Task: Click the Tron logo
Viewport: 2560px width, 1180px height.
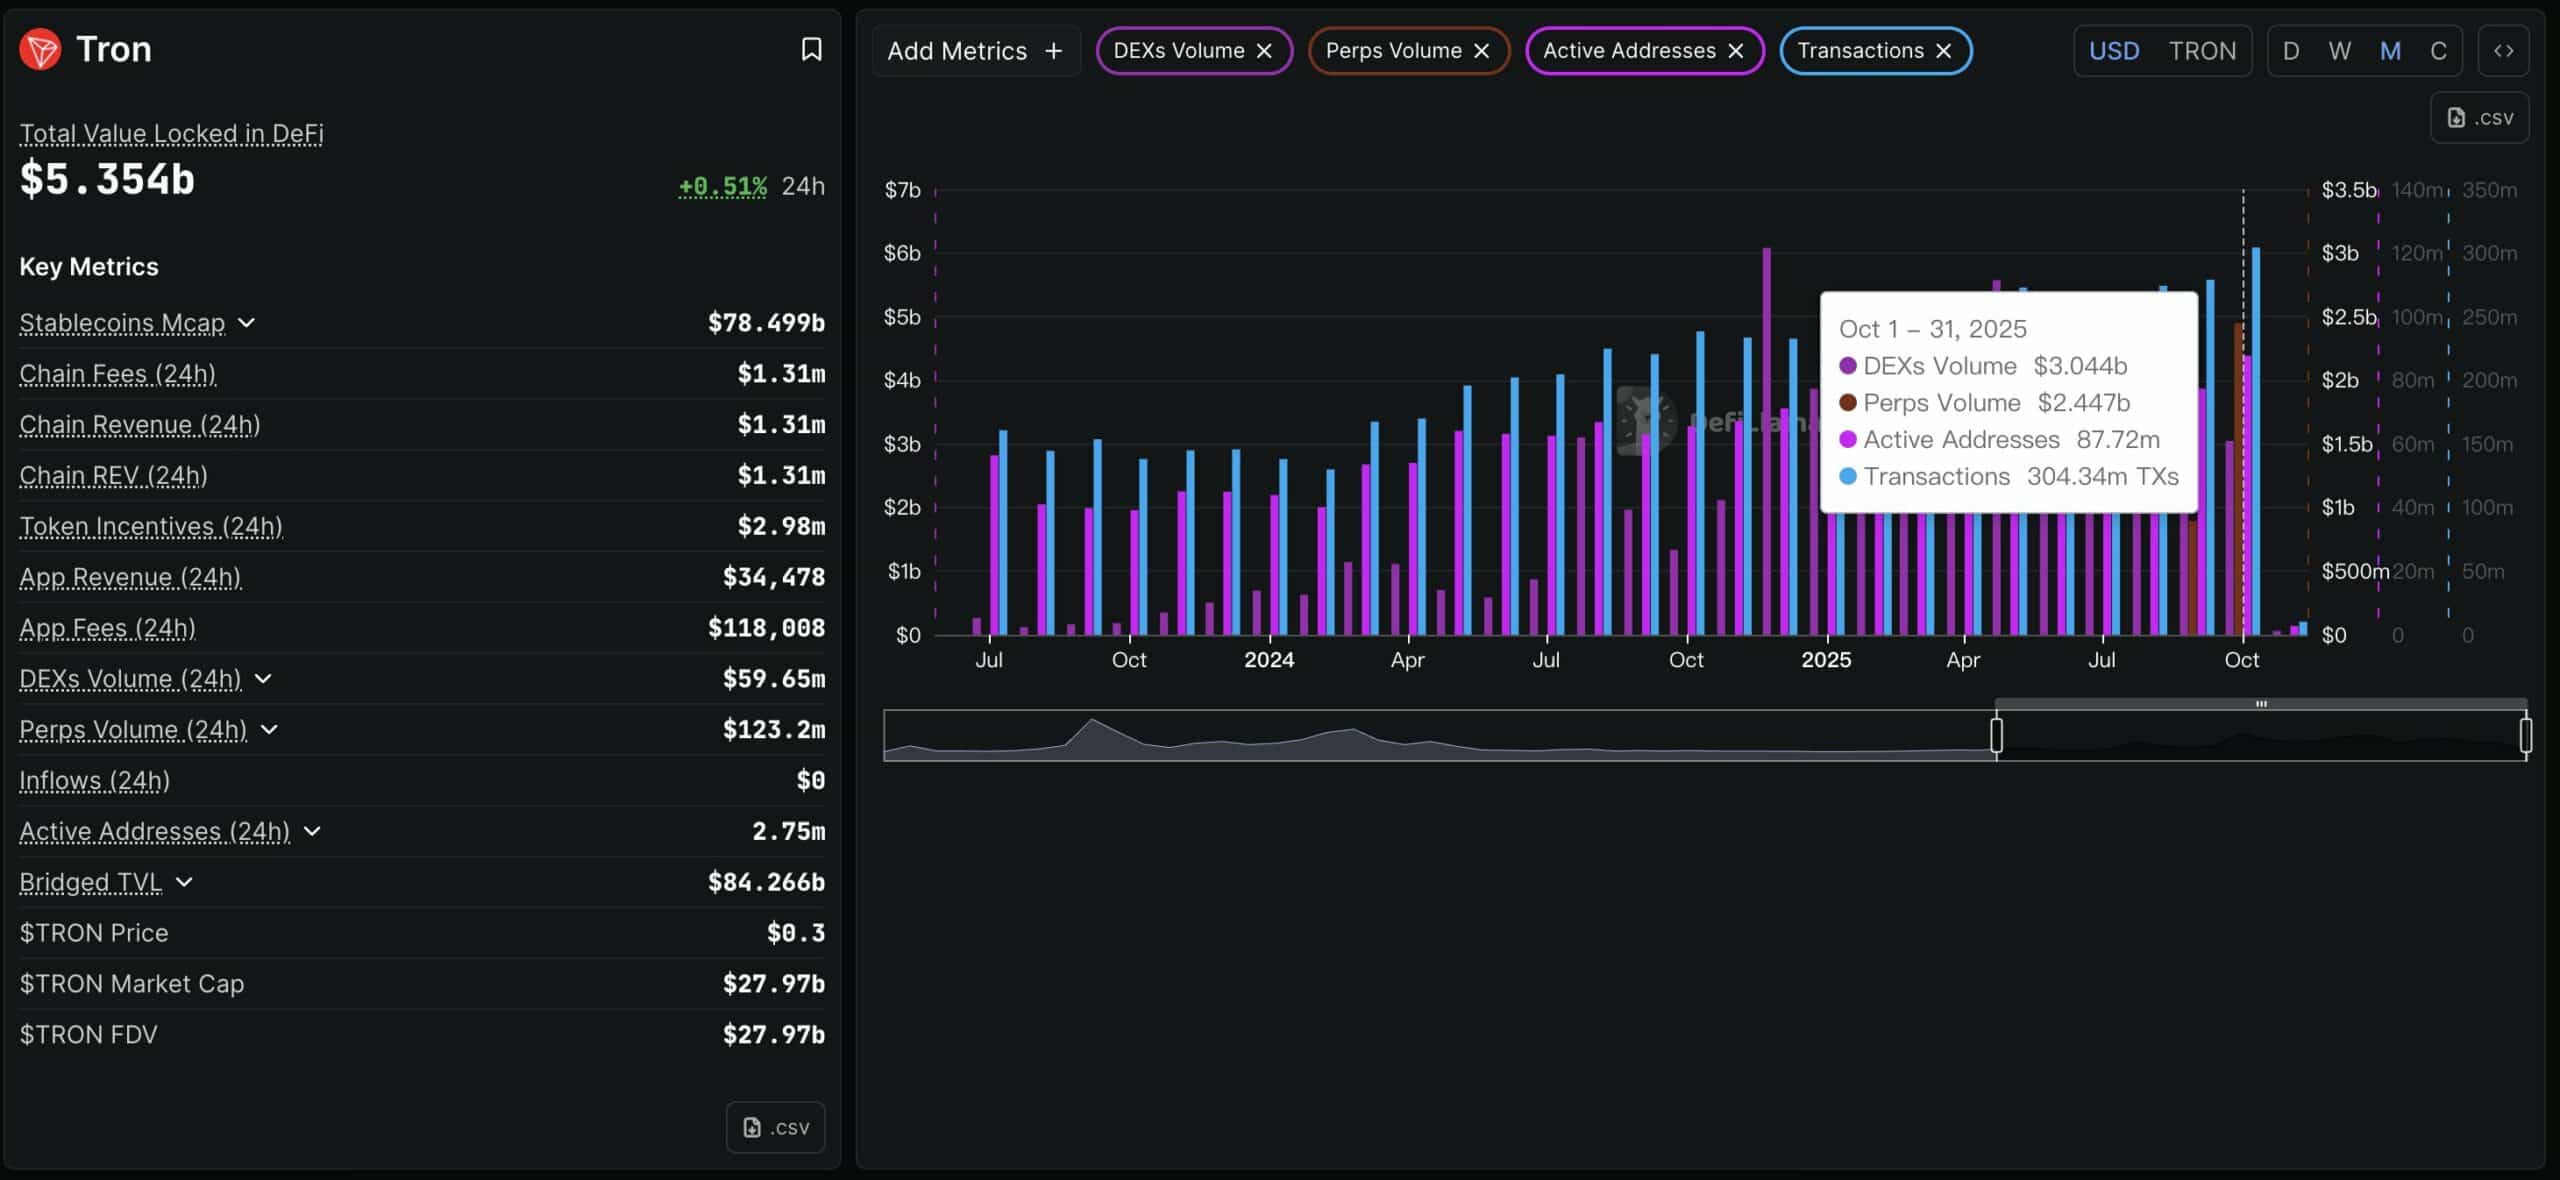Action: pyautogui.click(x=41, y=48)
